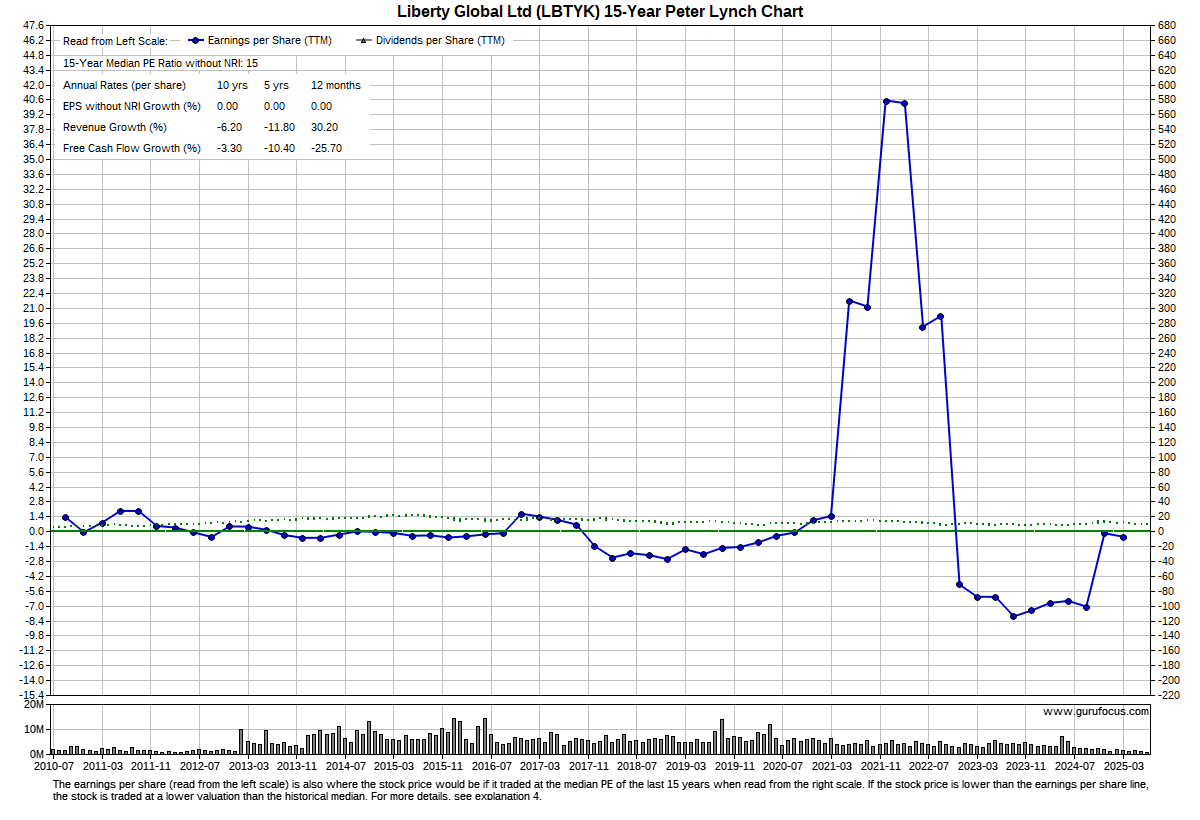The height and width of the screenshot is (820, 1200).
Task: Click the x-axis date label 2024-07
Action: tap(1074, 766)
